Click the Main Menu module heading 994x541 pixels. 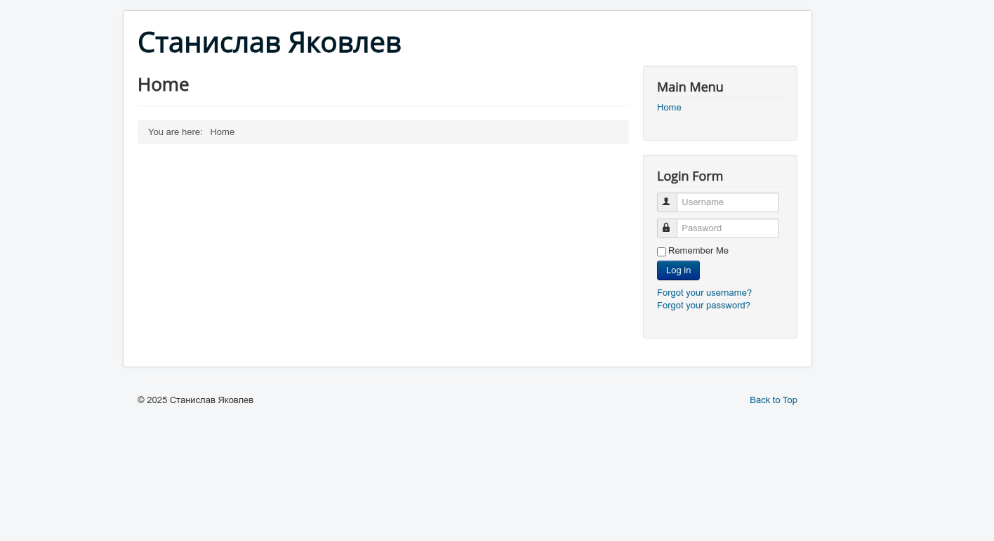tap(690, 87)
